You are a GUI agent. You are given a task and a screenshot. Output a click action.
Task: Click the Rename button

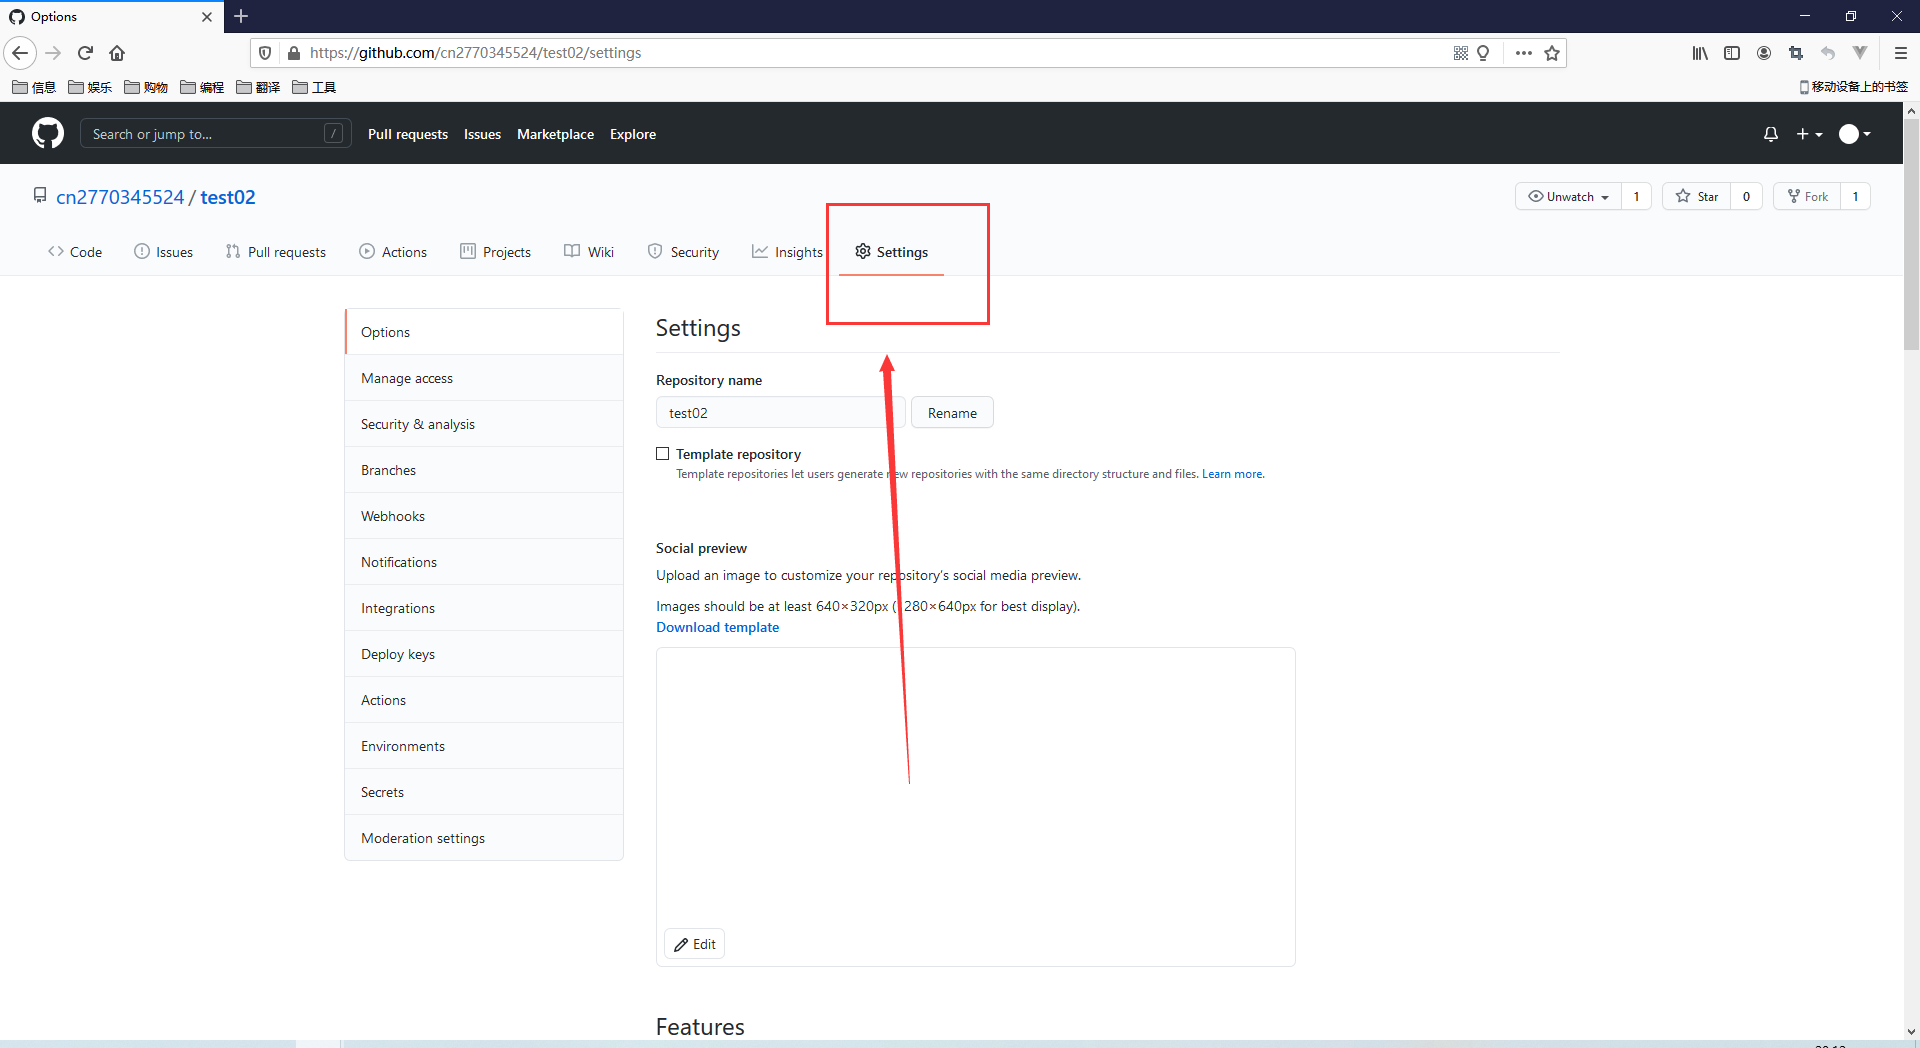click(952, 413)
